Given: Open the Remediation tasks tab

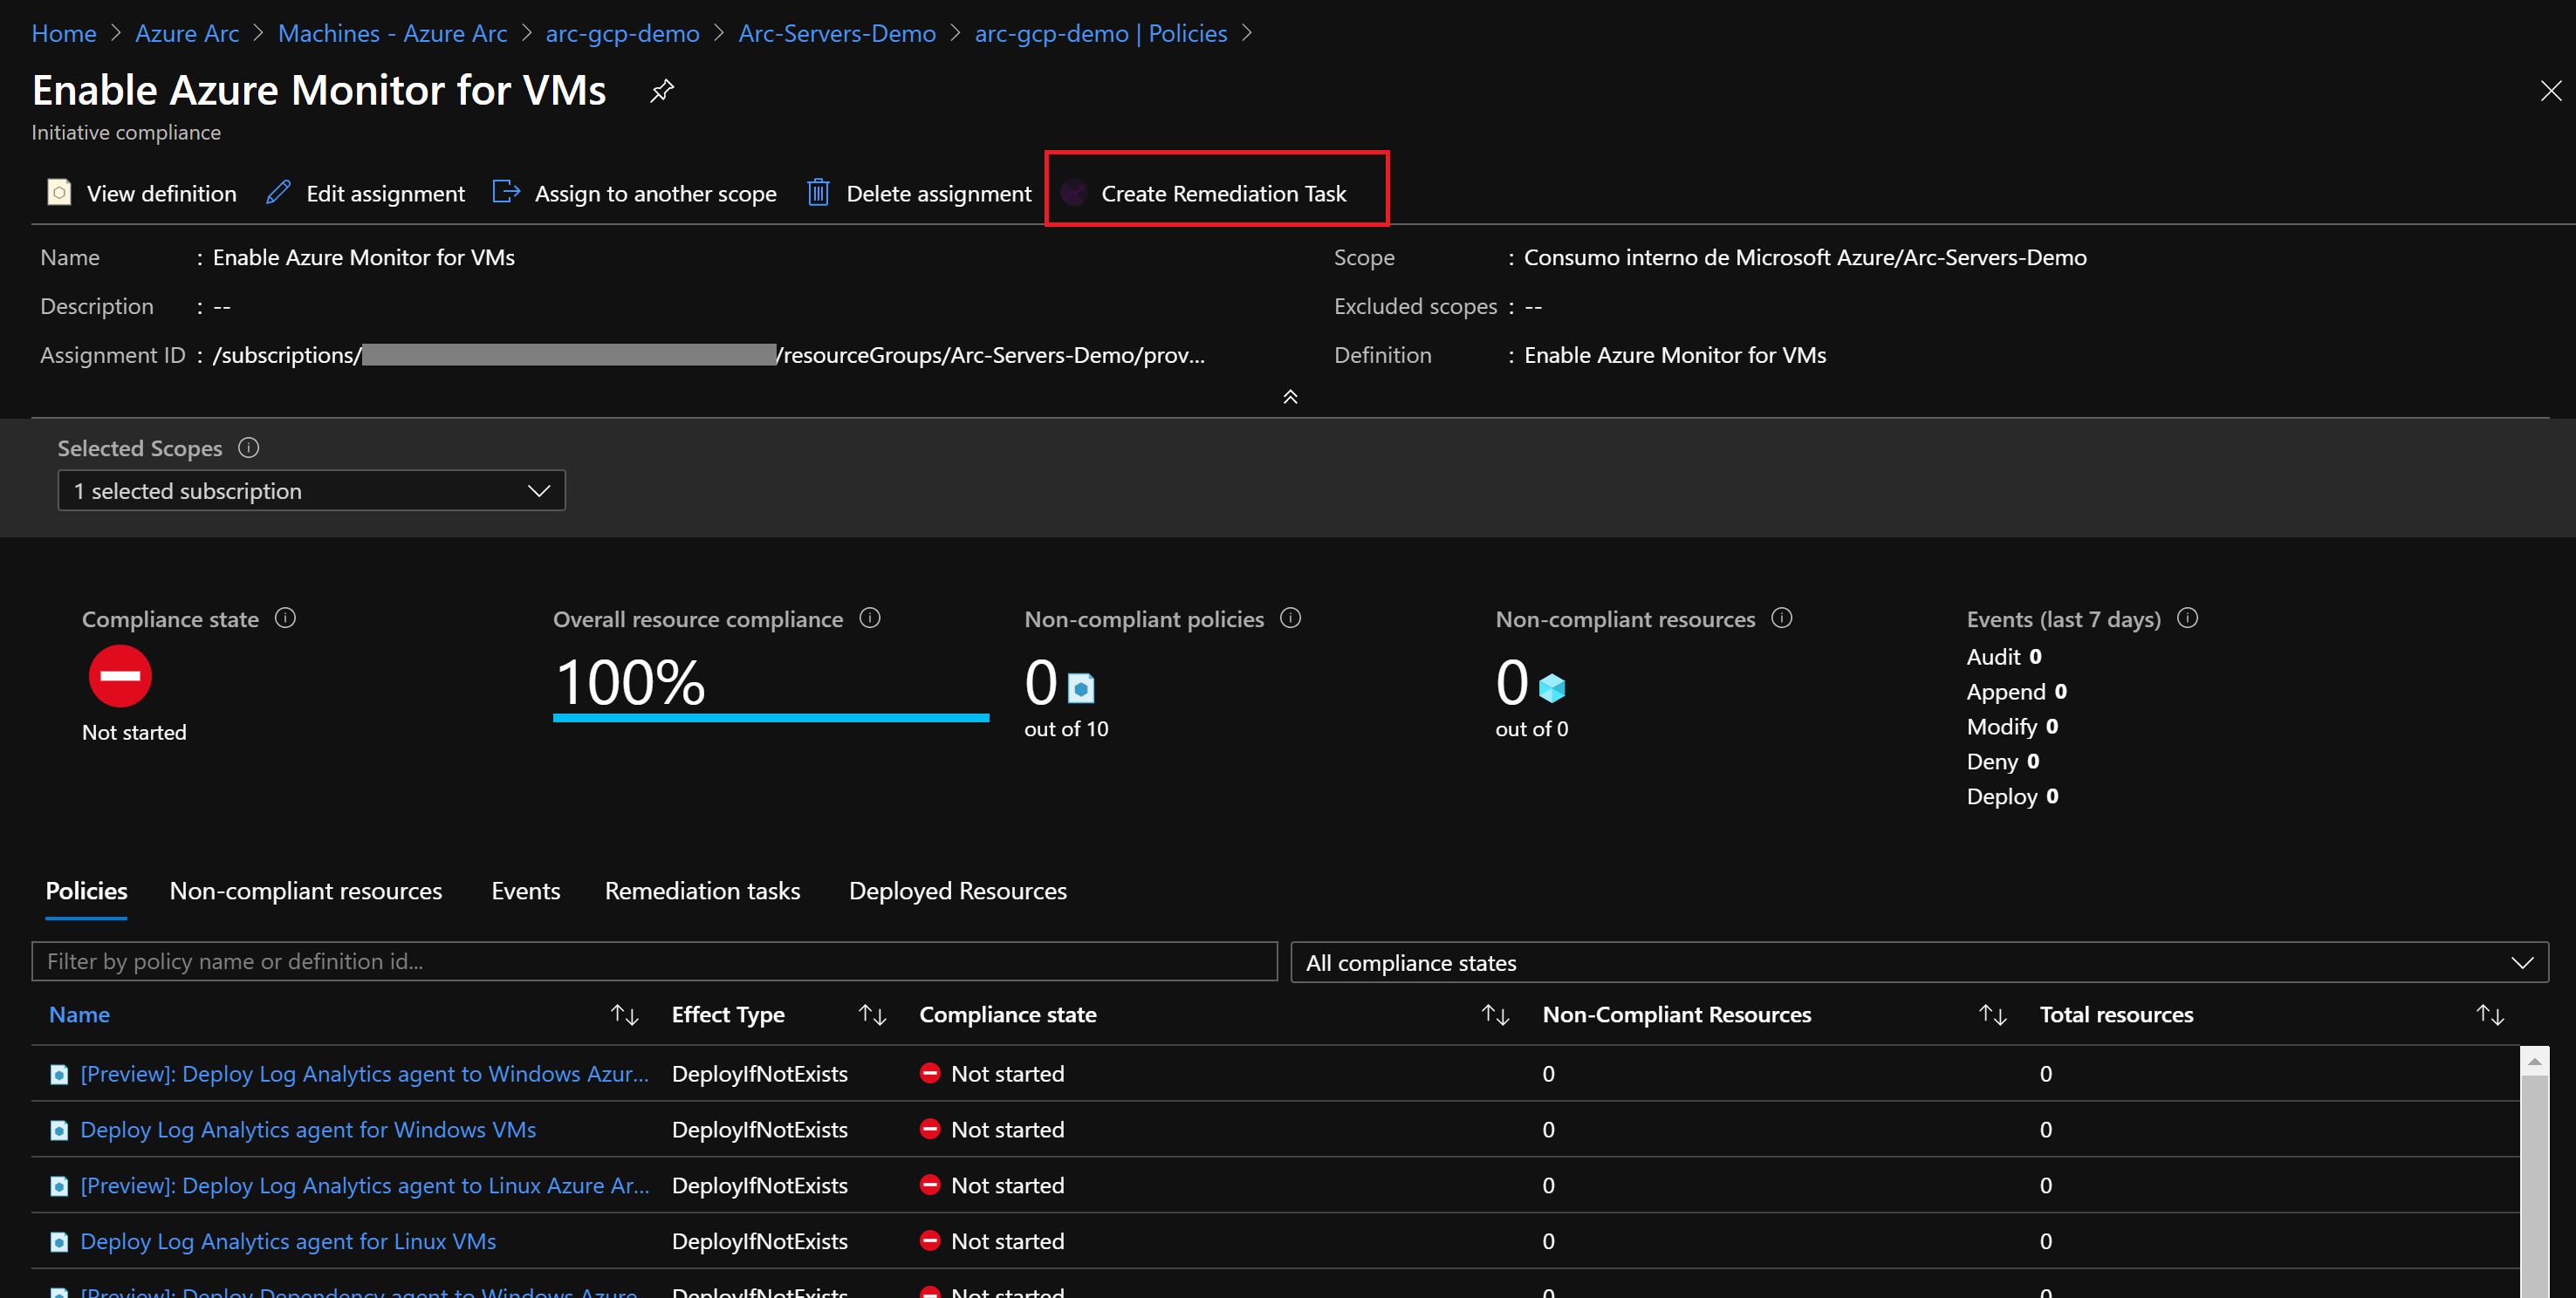Looking at the screenshot, I should [x=702, y=891].
